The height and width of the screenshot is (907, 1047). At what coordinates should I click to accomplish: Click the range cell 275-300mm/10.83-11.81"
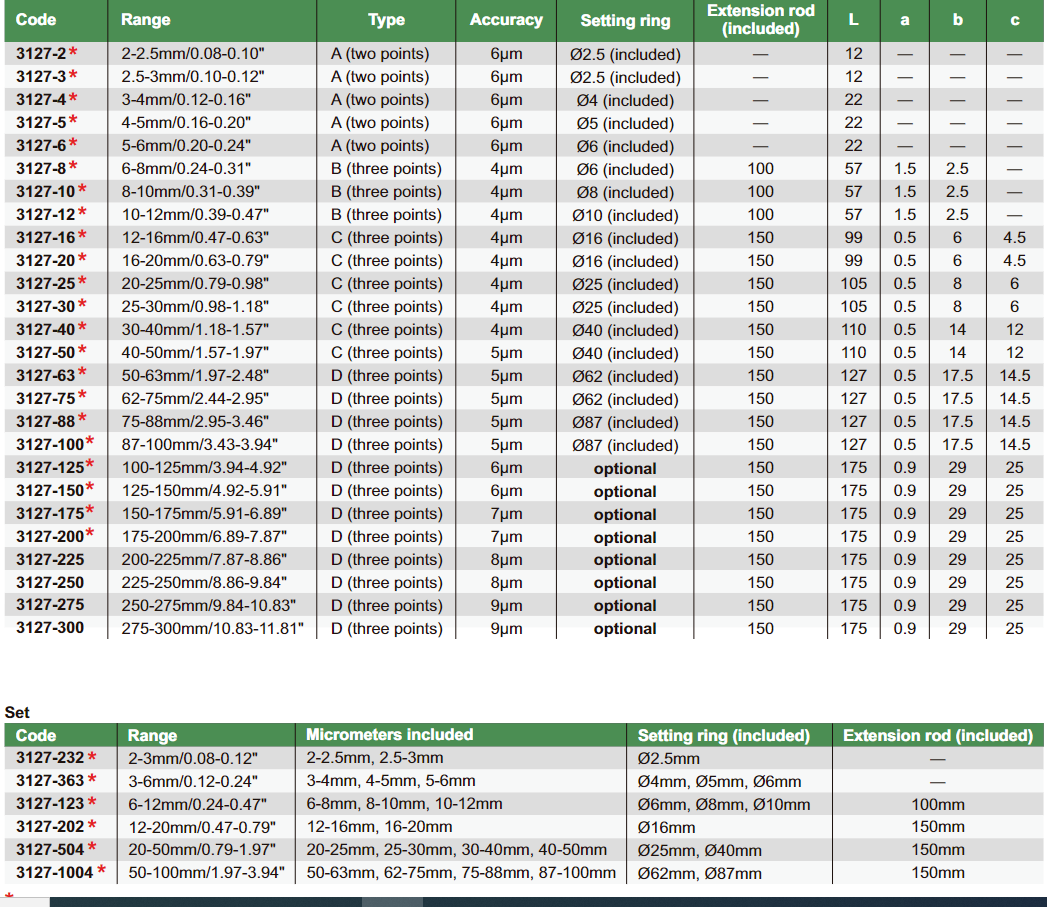212,629
